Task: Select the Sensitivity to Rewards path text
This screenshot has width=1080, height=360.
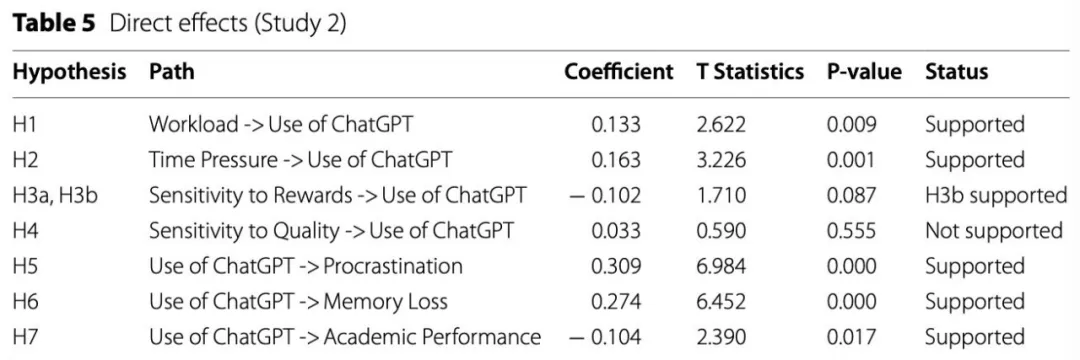Action: [x=338, y=195]
